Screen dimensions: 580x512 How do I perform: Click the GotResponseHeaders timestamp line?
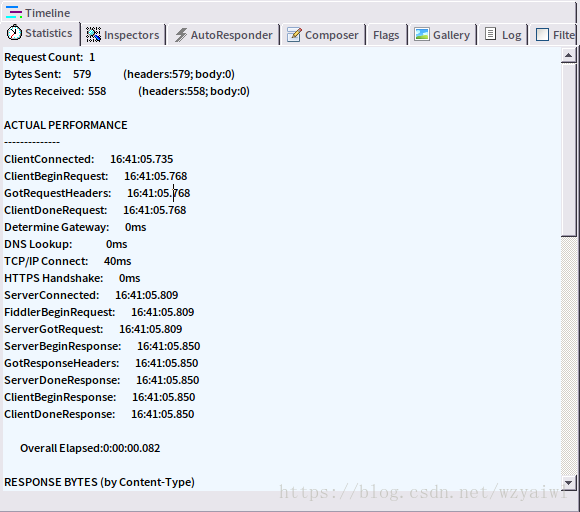(101, 364)
